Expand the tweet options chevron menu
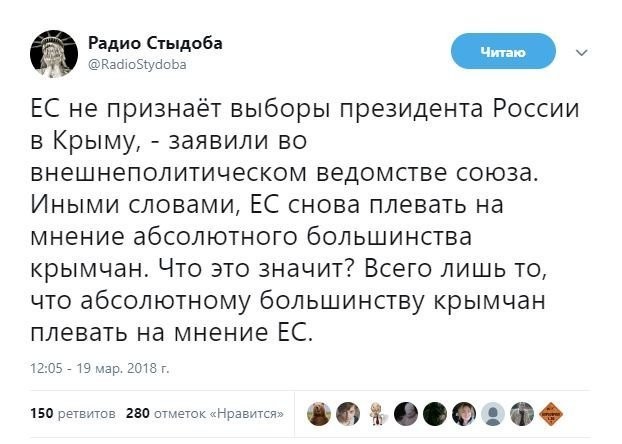Screen dimensions: 622x444 point(584,51)
